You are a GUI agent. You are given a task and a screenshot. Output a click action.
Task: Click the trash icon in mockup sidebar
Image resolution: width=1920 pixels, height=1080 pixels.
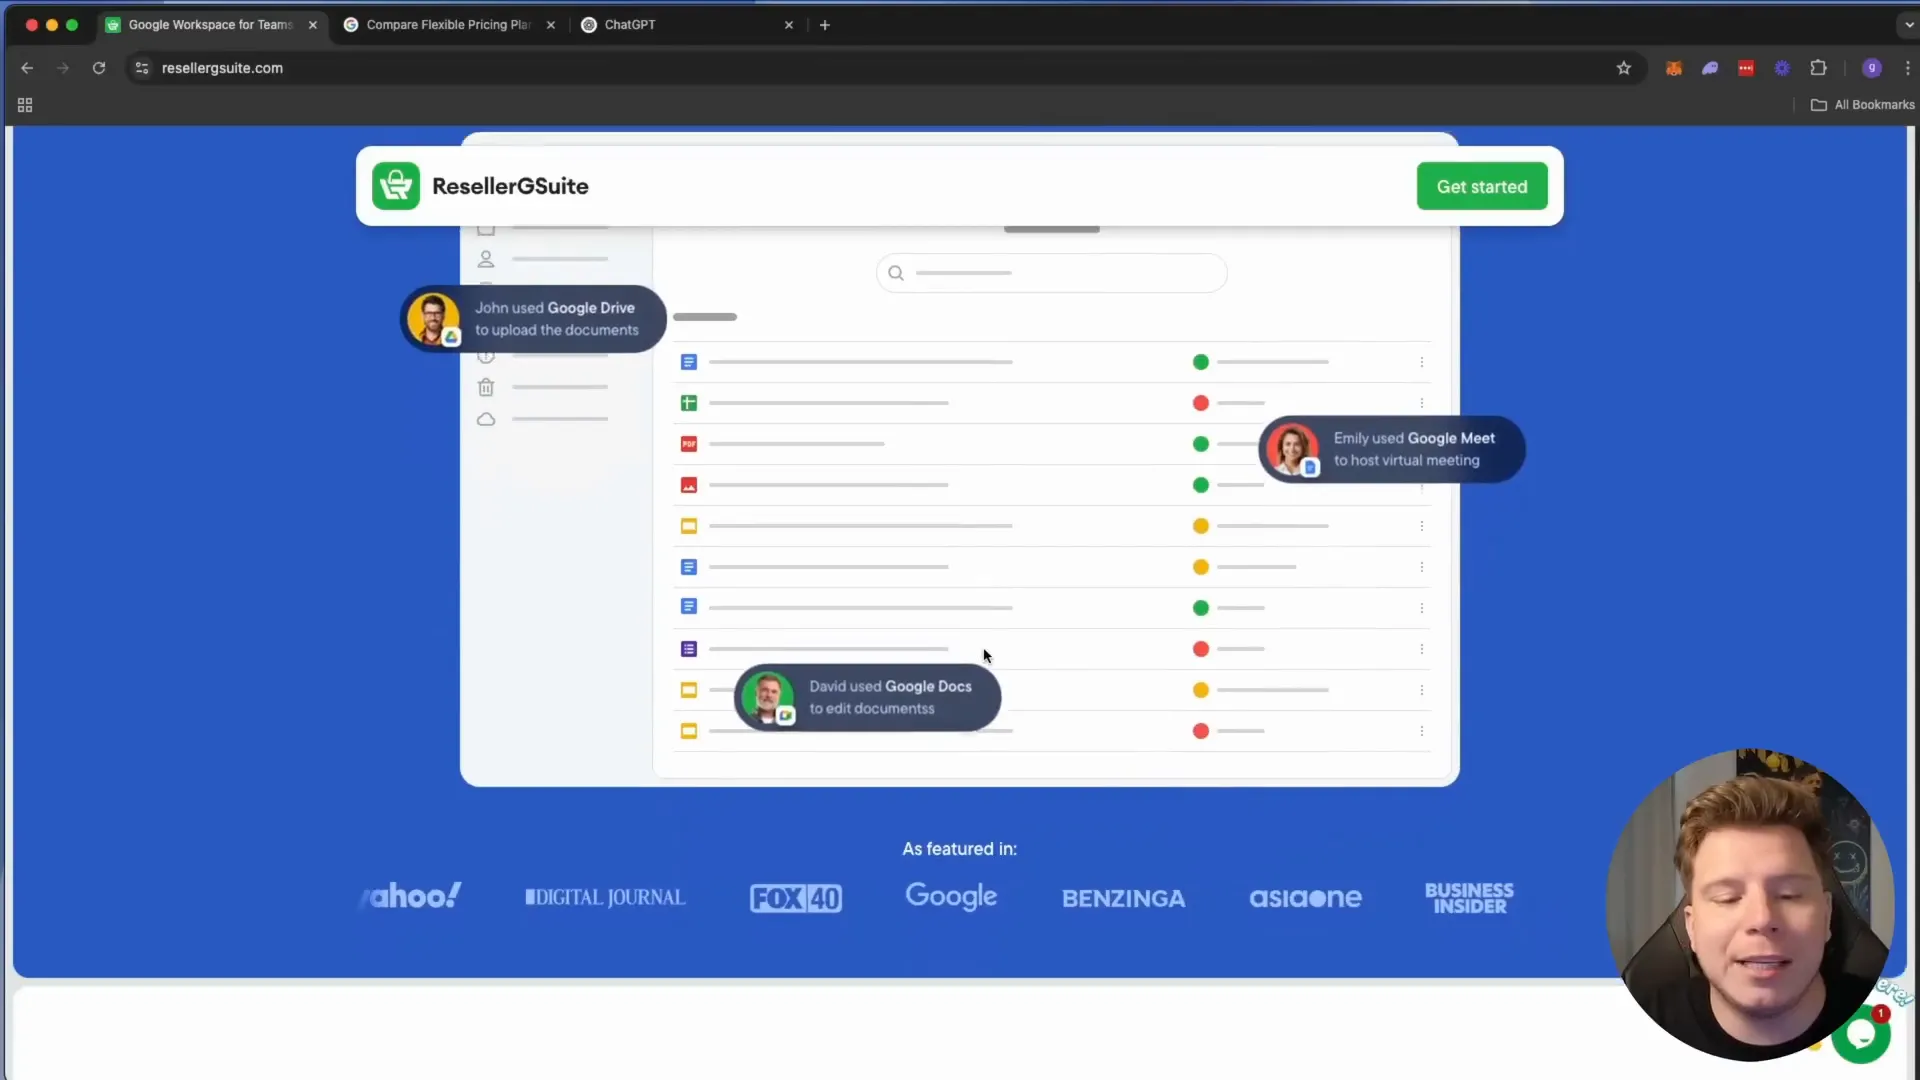[486, 387]
